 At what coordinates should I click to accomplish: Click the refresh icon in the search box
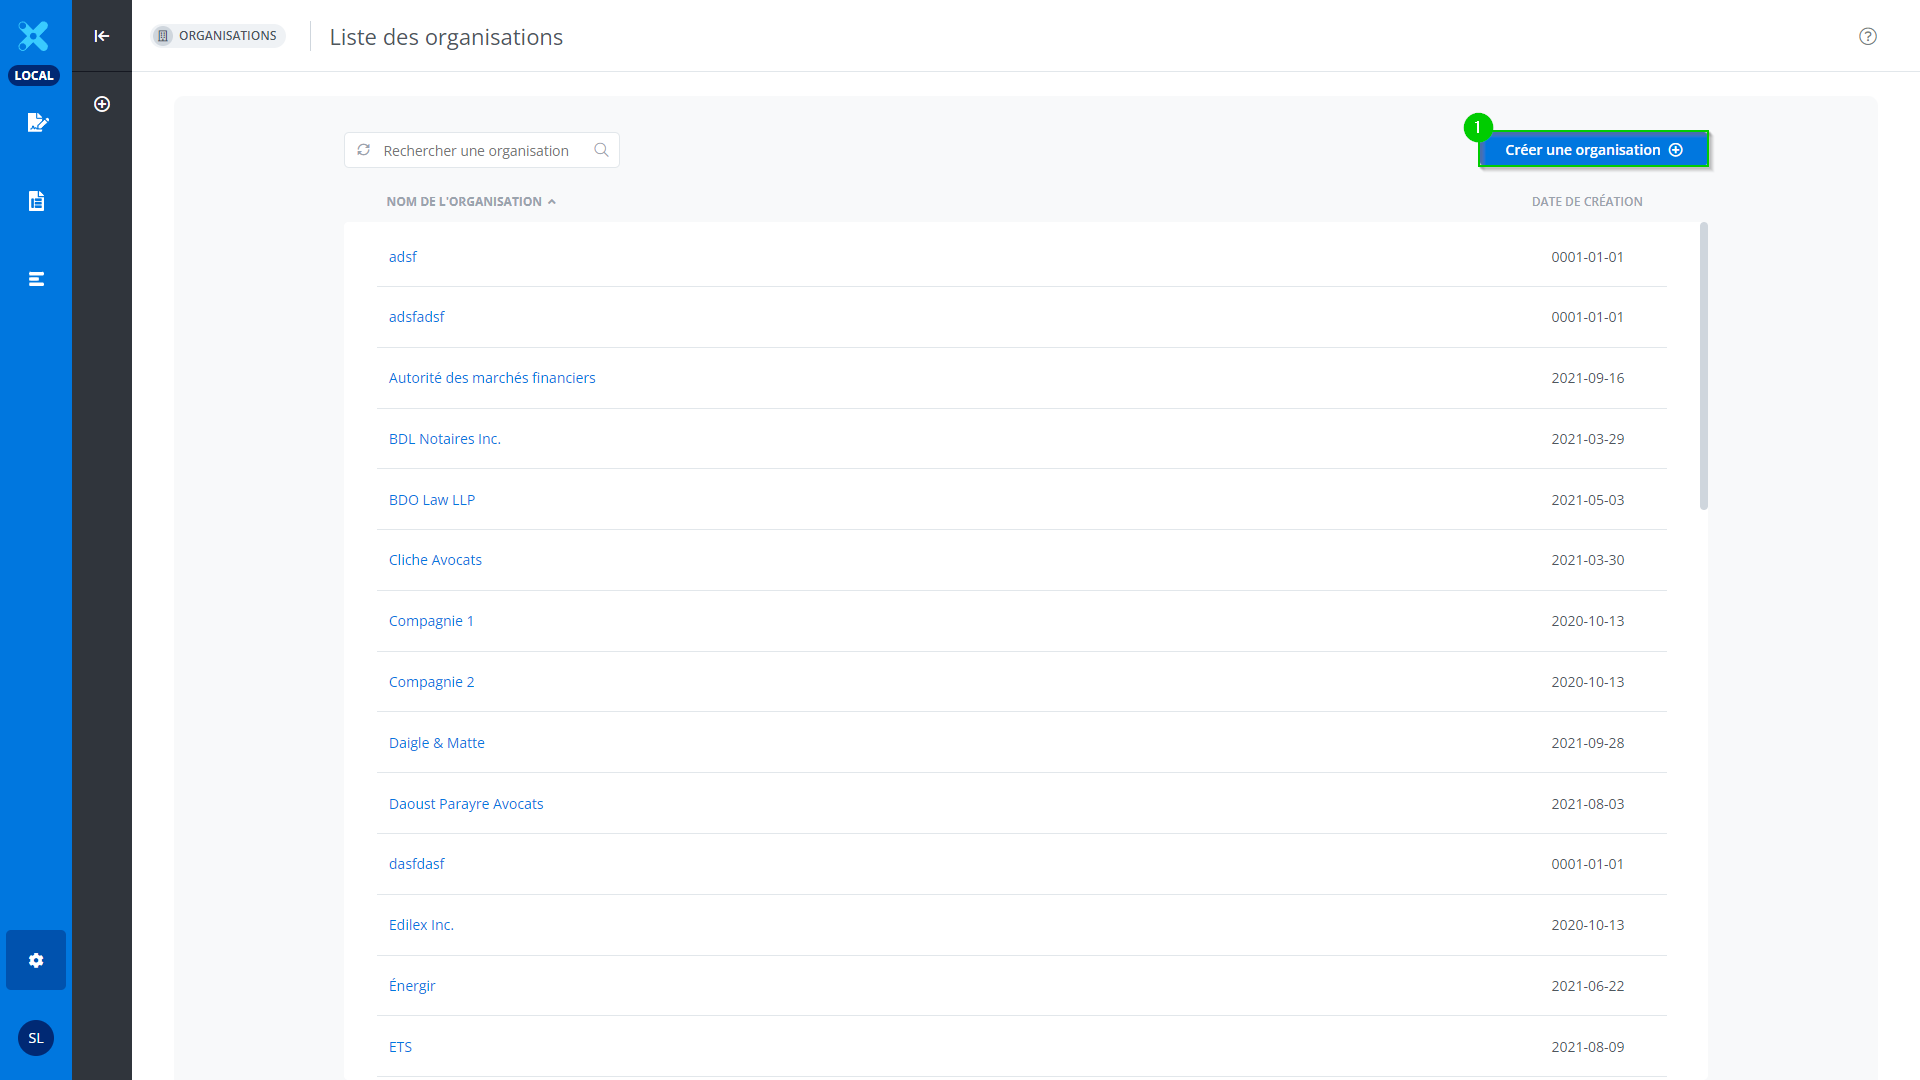(x=364, y=150)
